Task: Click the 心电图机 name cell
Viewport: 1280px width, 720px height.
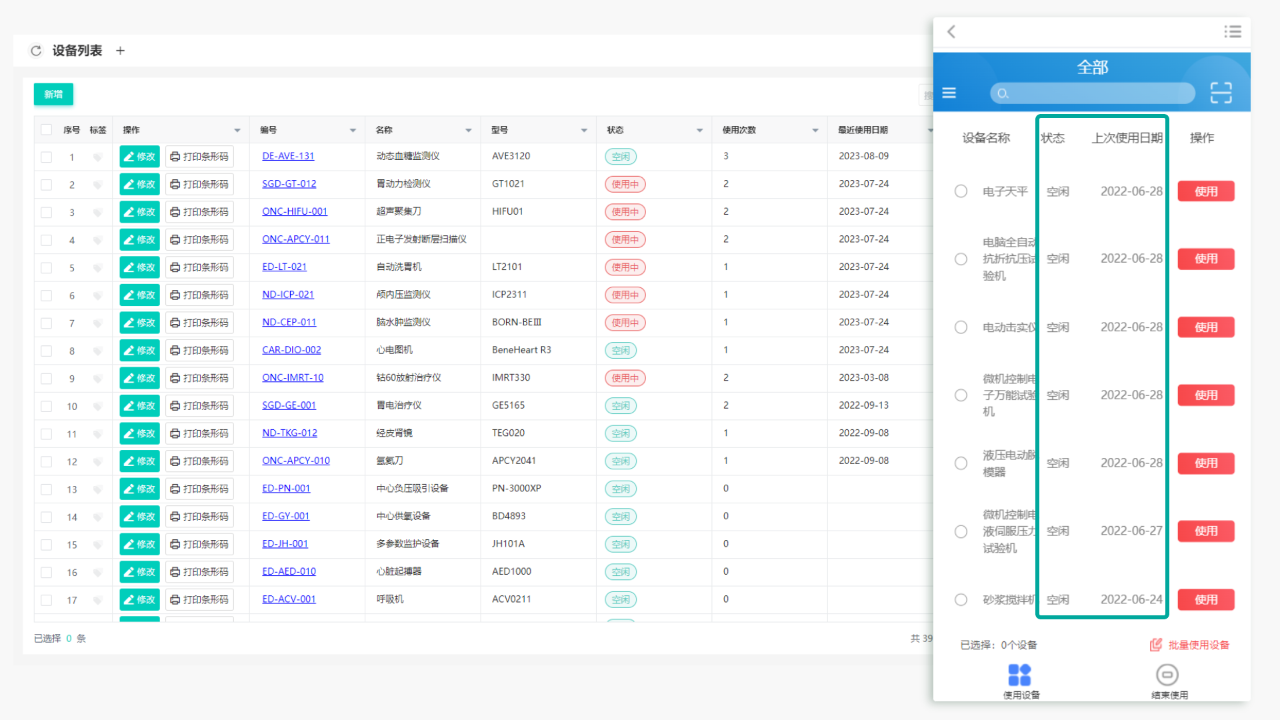Action: point(394,350)
